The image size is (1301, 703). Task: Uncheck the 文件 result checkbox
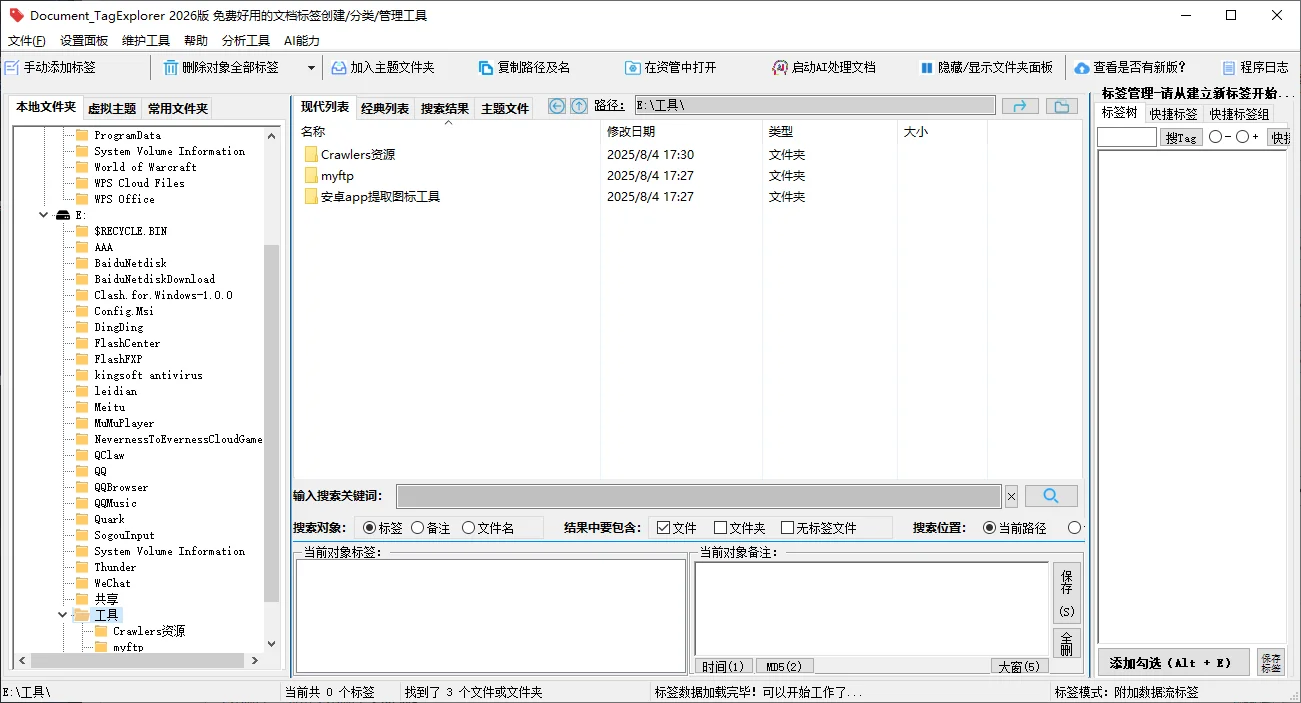(663, 528)
